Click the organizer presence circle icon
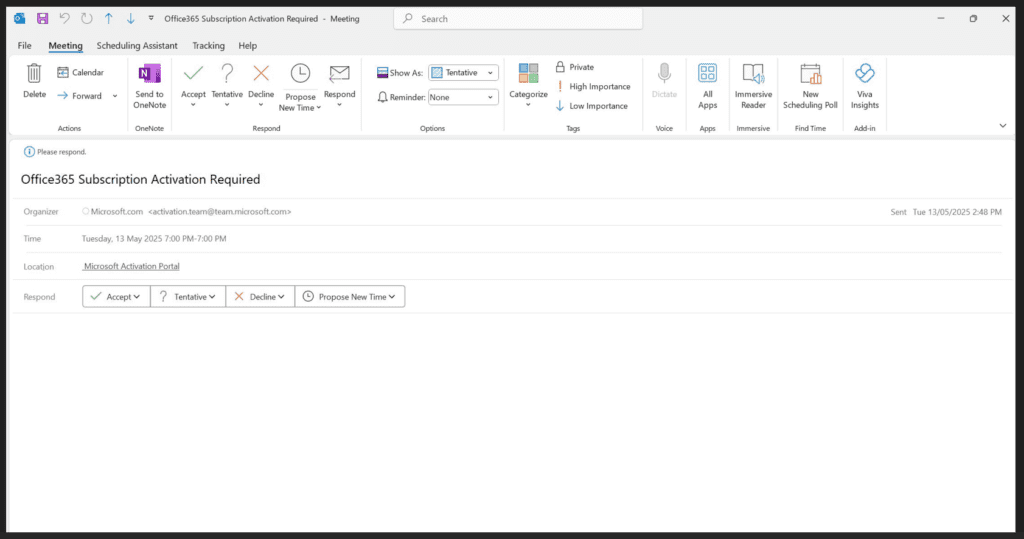This screenshot has height=539, width=1024. point(86,211)
